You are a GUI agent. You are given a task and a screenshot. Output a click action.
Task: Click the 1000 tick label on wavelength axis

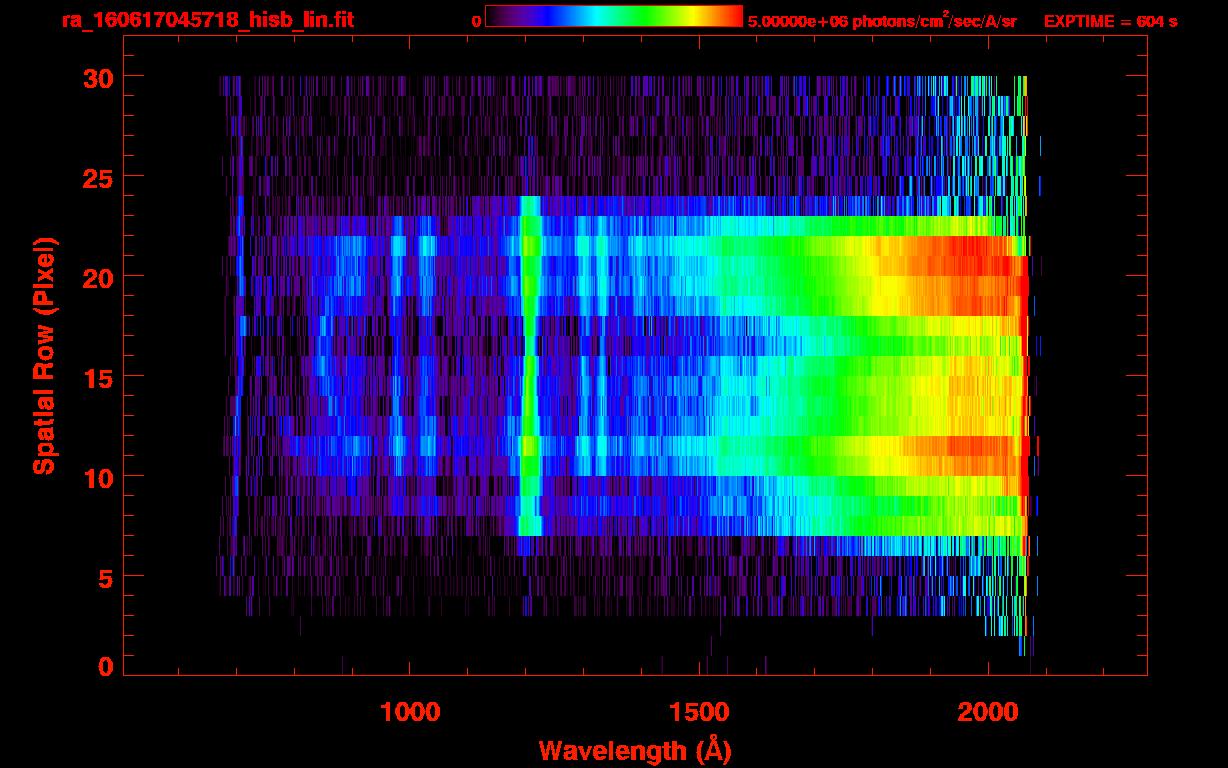410,712
